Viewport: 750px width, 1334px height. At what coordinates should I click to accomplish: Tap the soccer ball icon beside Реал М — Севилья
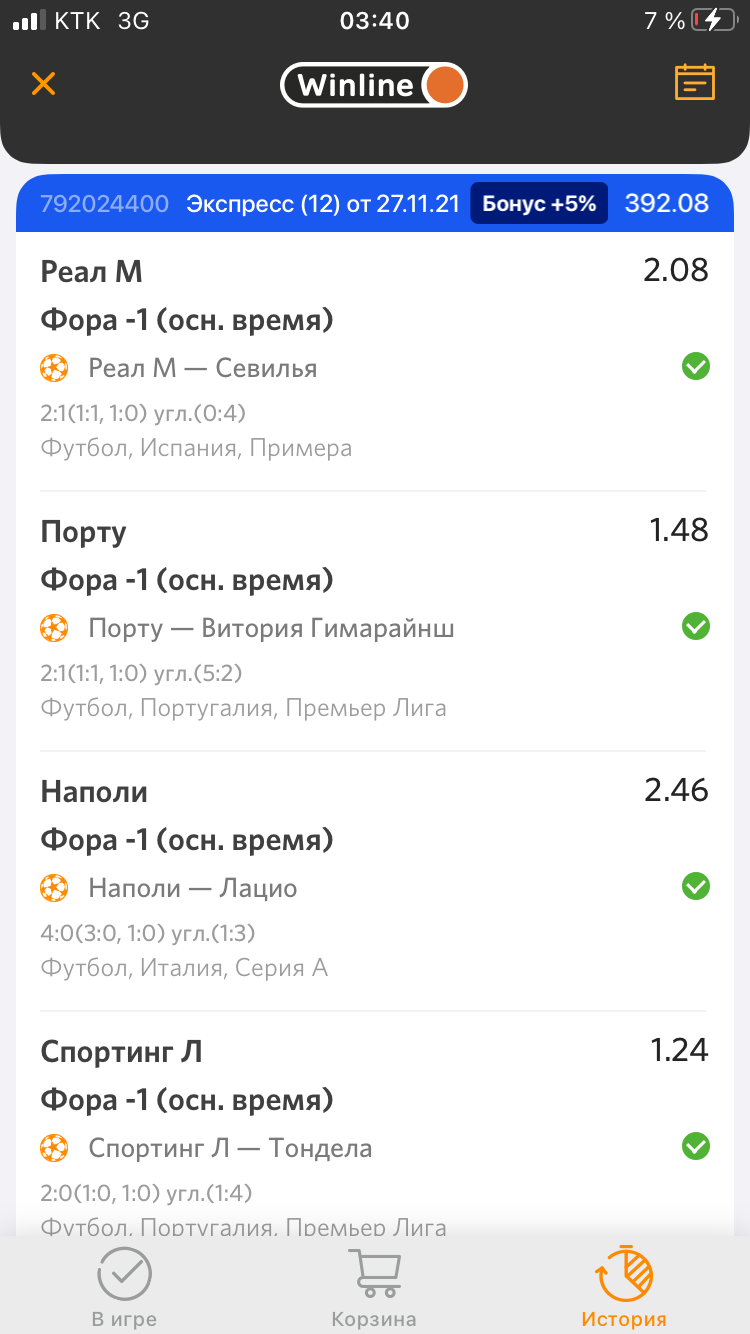click(54, 368)
